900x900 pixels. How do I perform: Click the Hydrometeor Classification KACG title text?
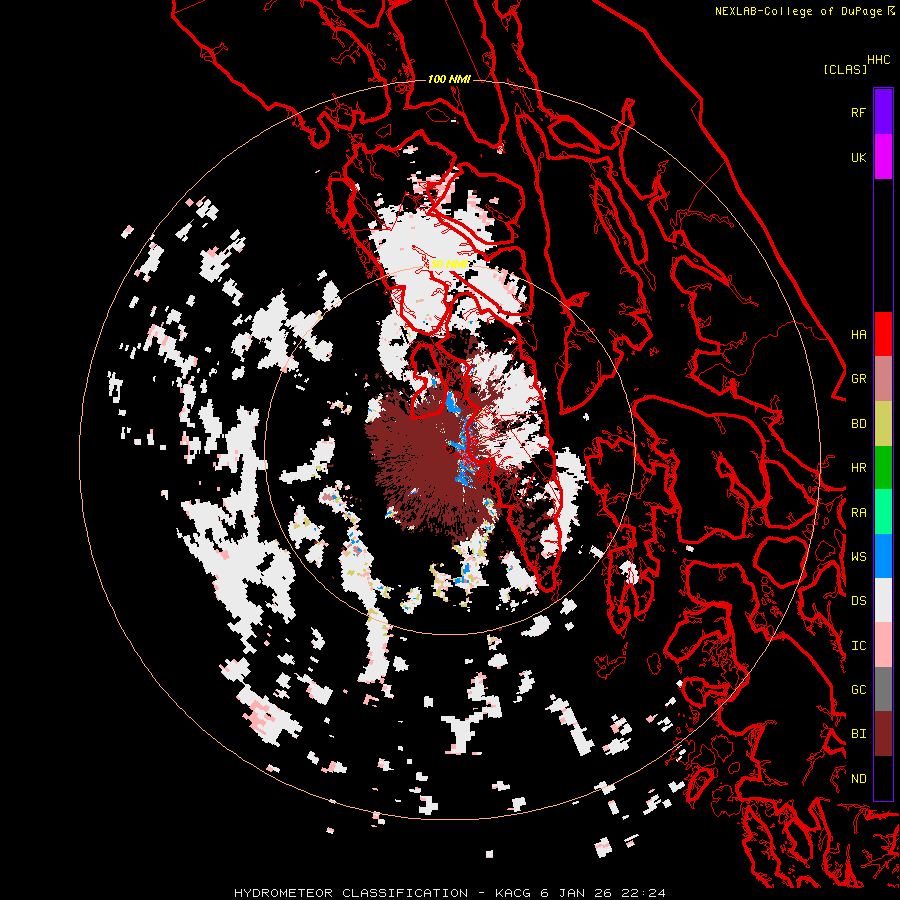pos(449,893)
